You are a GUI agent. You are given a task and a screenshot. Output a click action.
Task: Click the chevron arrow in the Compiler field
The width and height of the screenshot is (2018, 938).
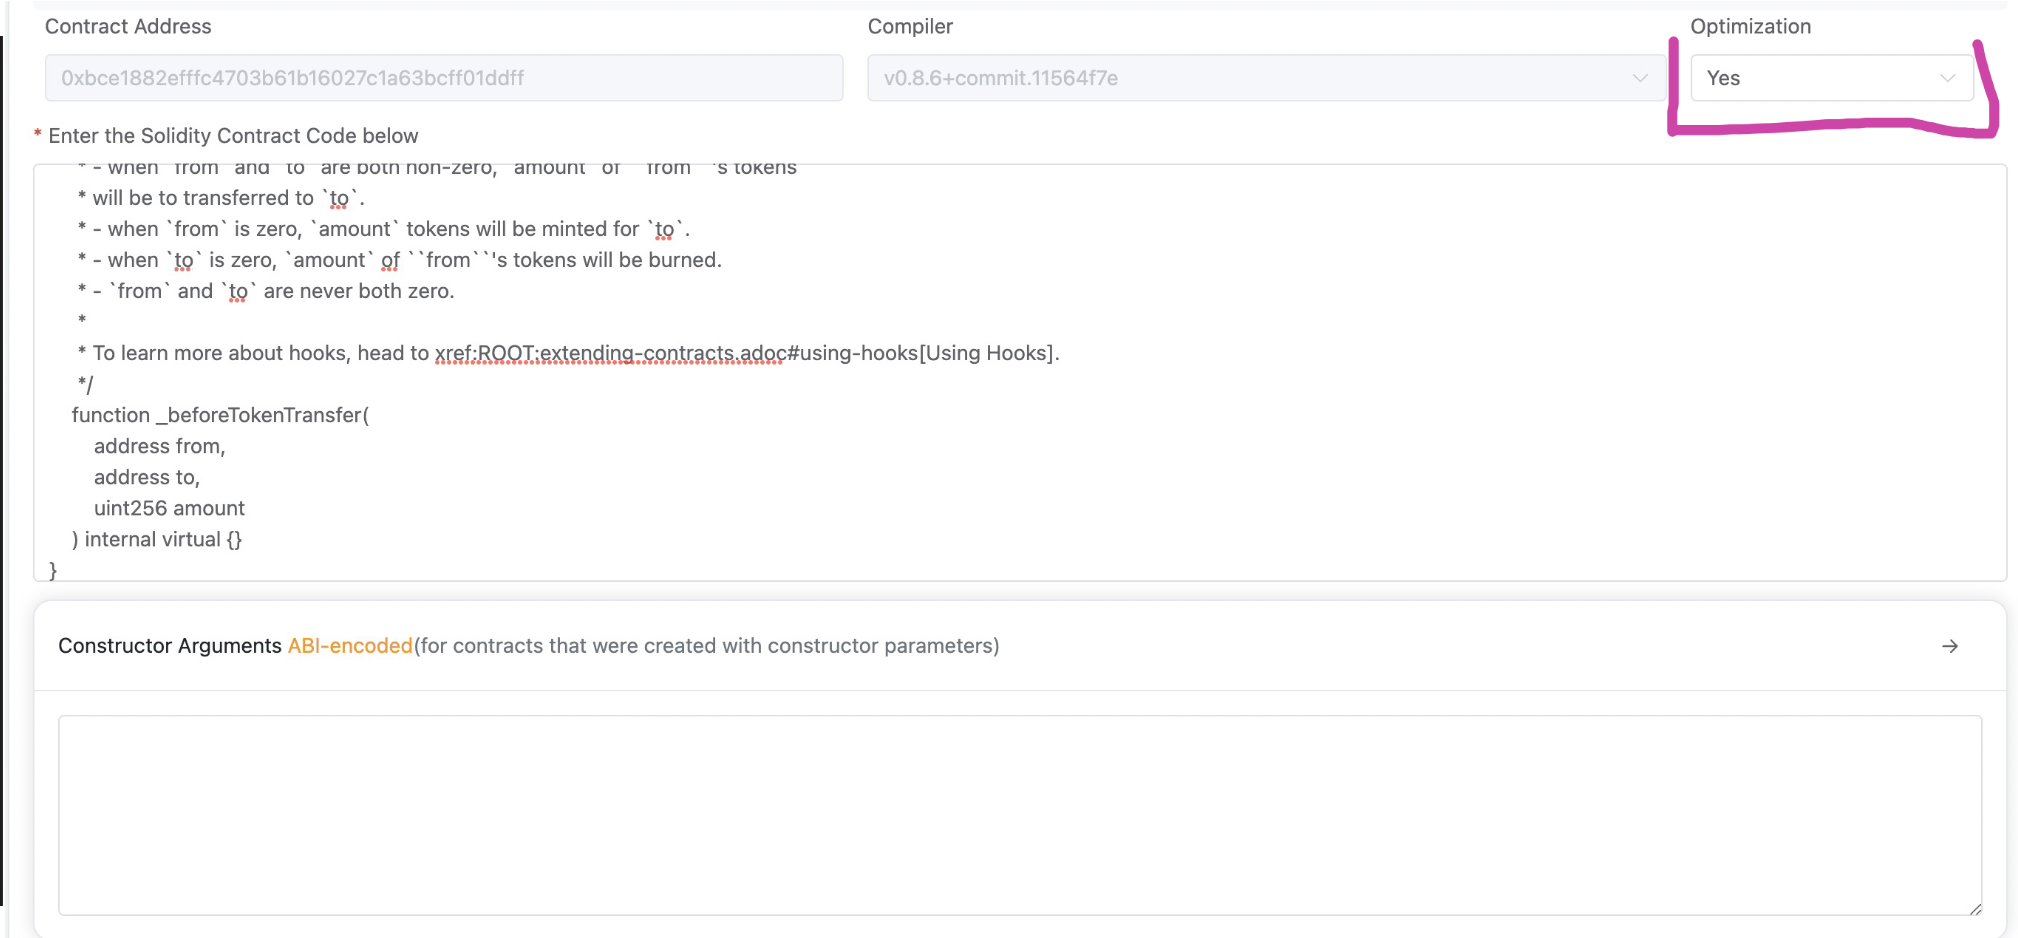pyautogui.click(x=1640, y=78)
